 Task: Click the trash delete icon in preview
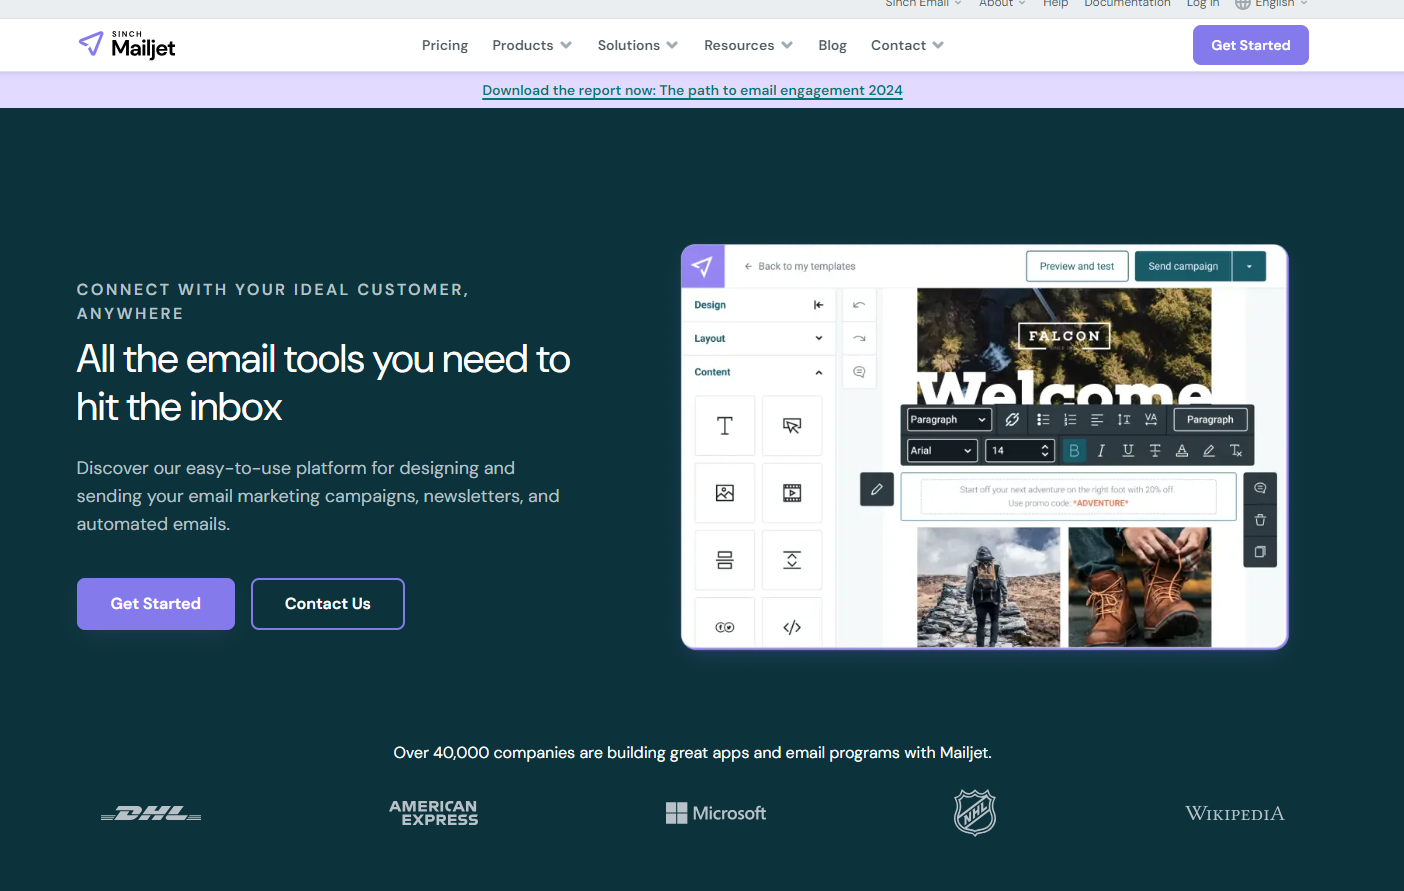[1260, 520]
